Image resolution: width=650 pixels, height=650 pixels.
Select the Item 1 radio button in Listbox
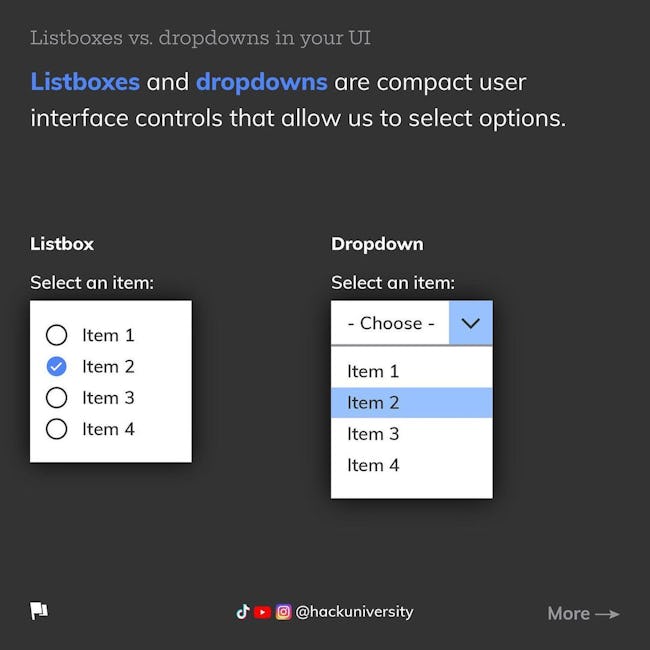coord(56,335)
